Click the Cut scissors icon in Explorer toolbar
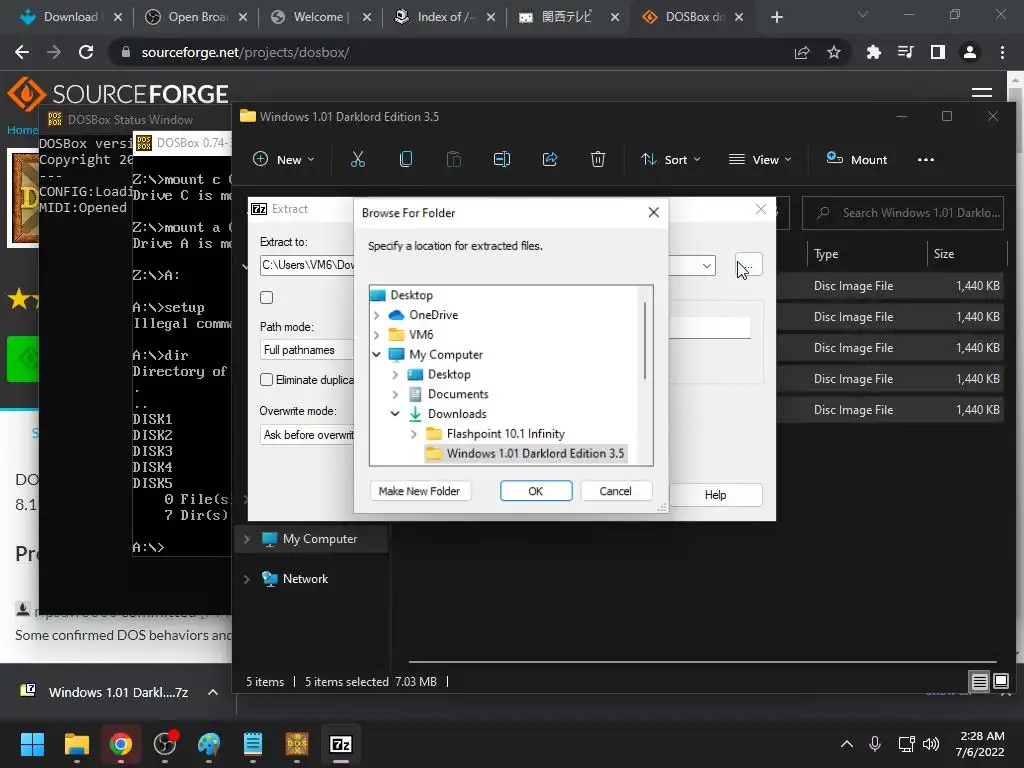 click(x=358, y=159)
